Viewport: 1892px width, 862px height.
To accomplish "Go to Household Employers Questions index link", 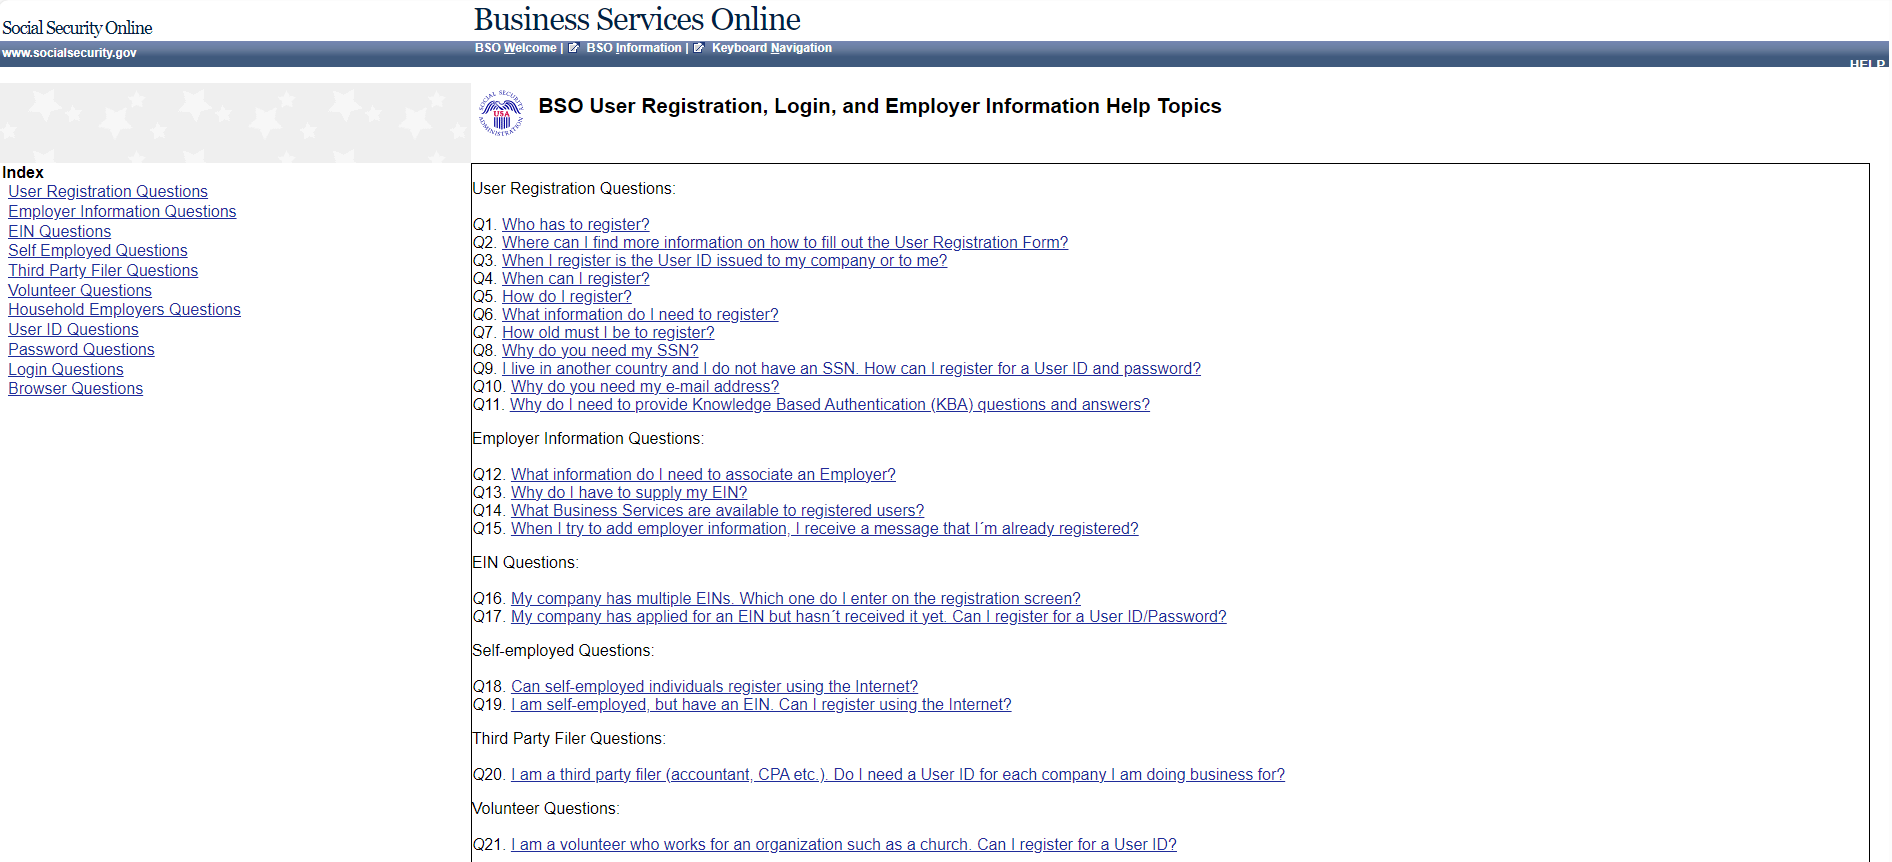I will tap(124, 310).
